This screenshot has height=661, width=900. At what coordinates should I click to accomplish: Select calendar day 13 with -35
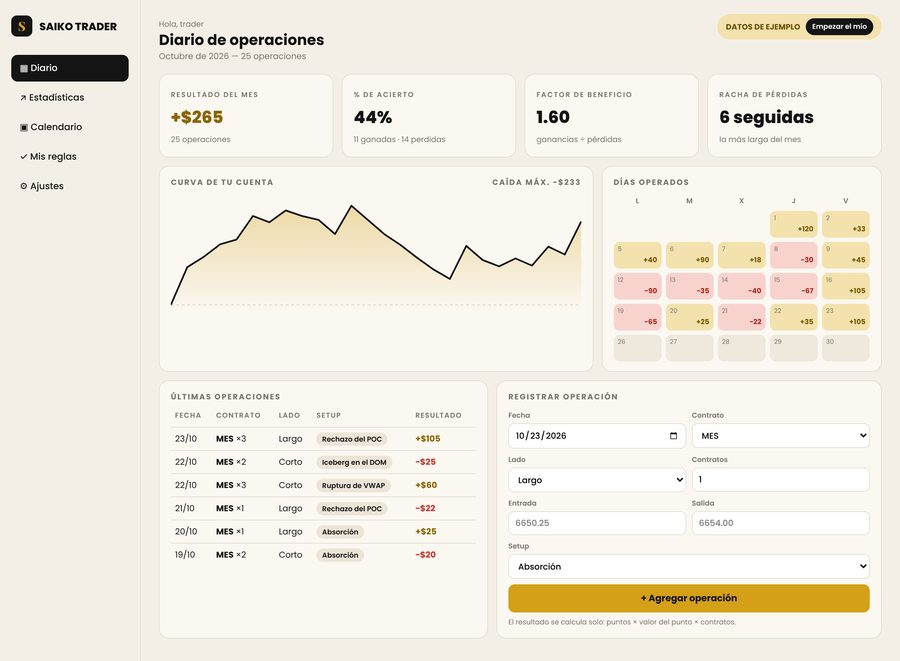click(690, 286)
